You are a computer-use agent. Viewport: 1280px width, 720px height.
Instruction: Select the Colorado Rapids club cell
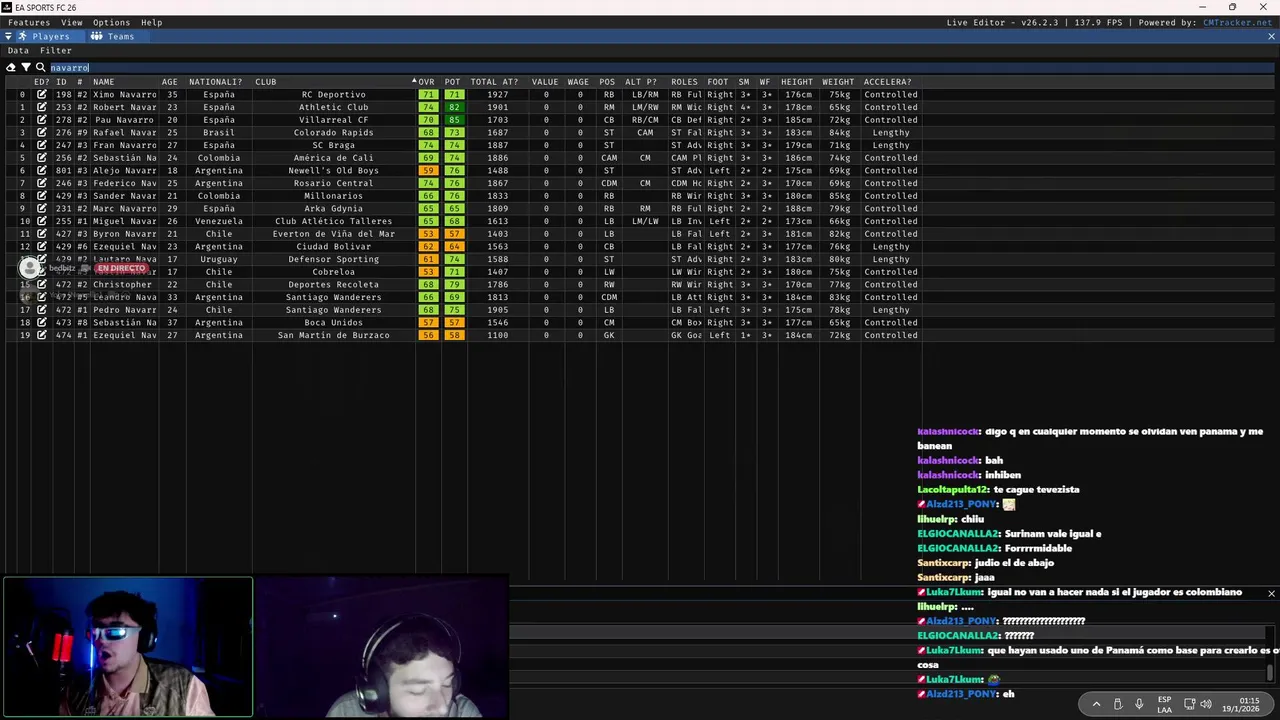(333, 133)
